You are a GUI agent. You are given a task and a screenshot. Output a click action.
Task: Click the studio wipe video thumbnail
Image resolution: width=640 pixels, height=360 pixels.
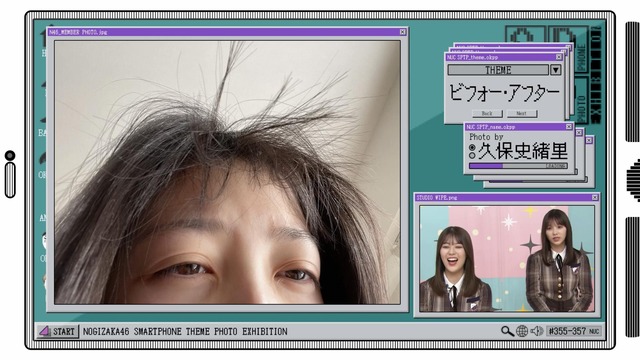pos(507,259)
